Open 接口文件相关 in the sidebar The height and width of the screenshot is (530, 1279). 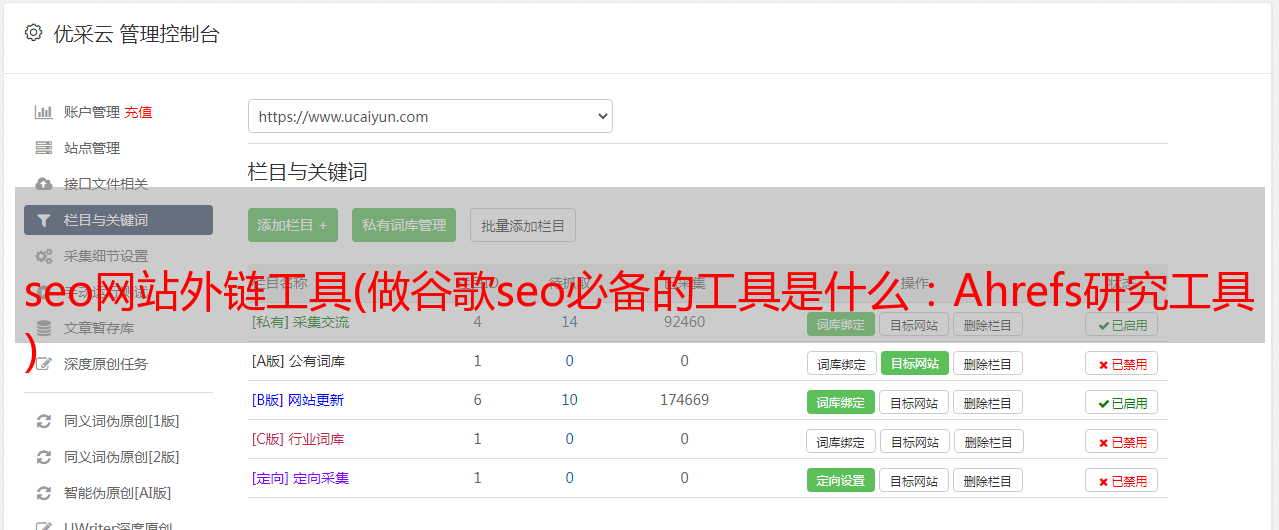coord(106,184)
